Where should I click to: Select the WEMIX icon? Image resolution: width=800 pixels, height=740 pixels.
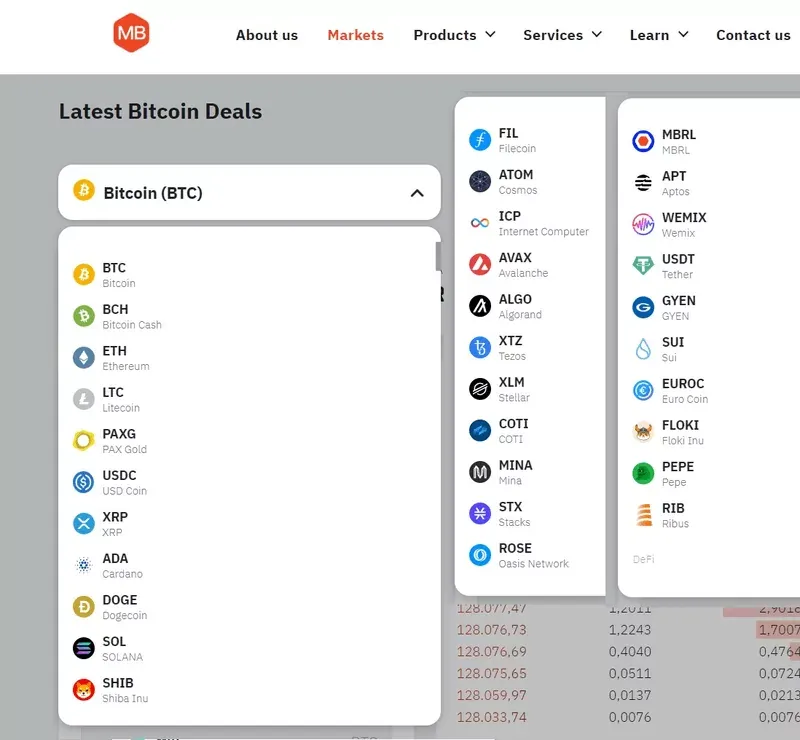(x=643, y=224)
